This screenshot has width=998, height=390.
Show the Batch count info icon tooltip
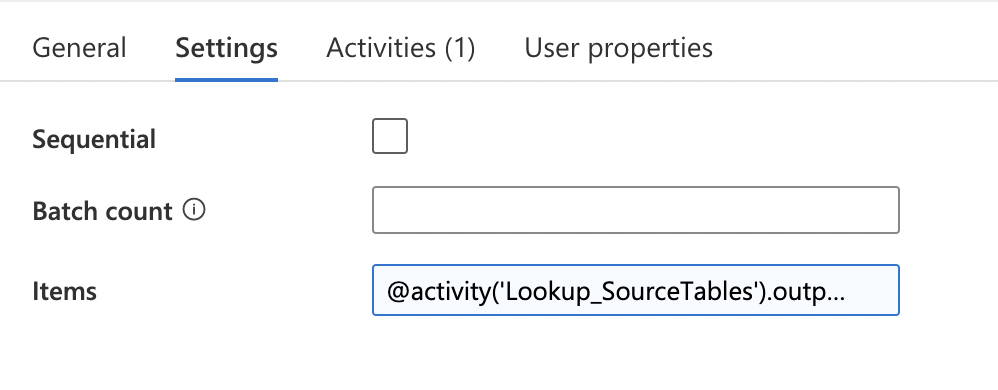pyautogui.click(x=194, y=209)
